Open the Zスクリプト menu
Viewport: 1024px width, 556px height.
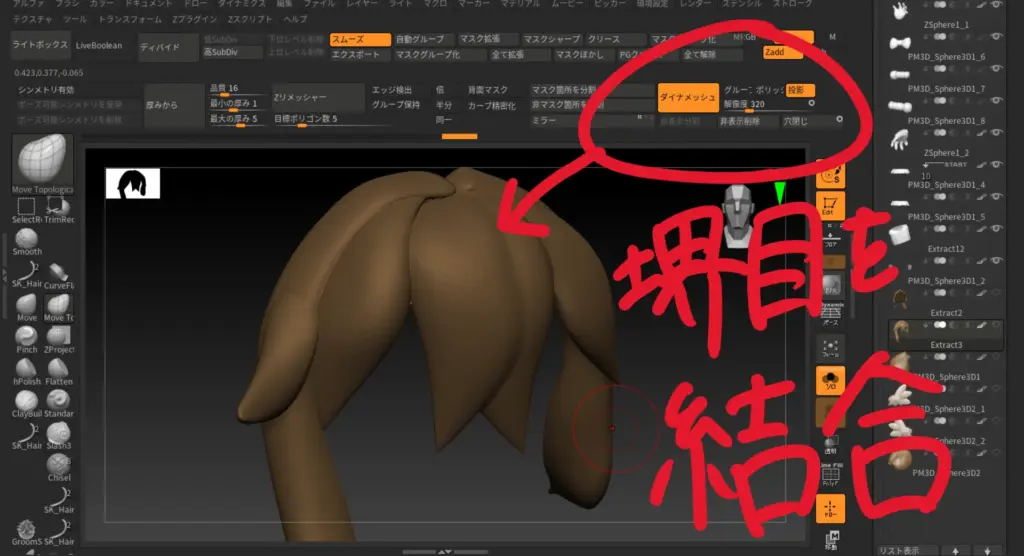pos(250,19)
